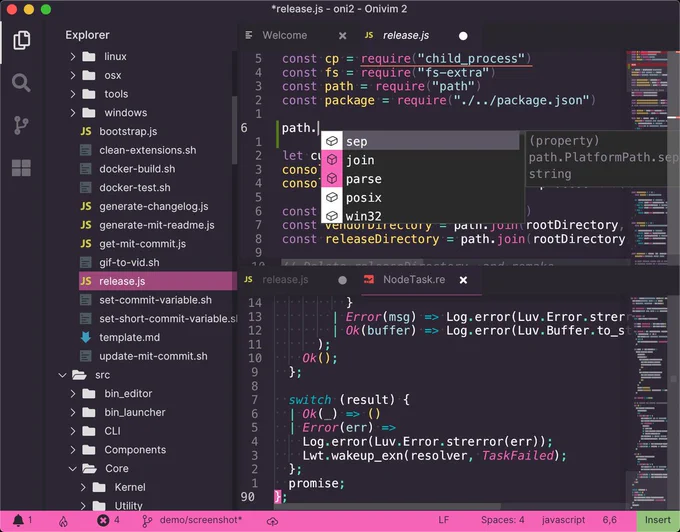Choose the sep completion item

click(x=420, y=141)
